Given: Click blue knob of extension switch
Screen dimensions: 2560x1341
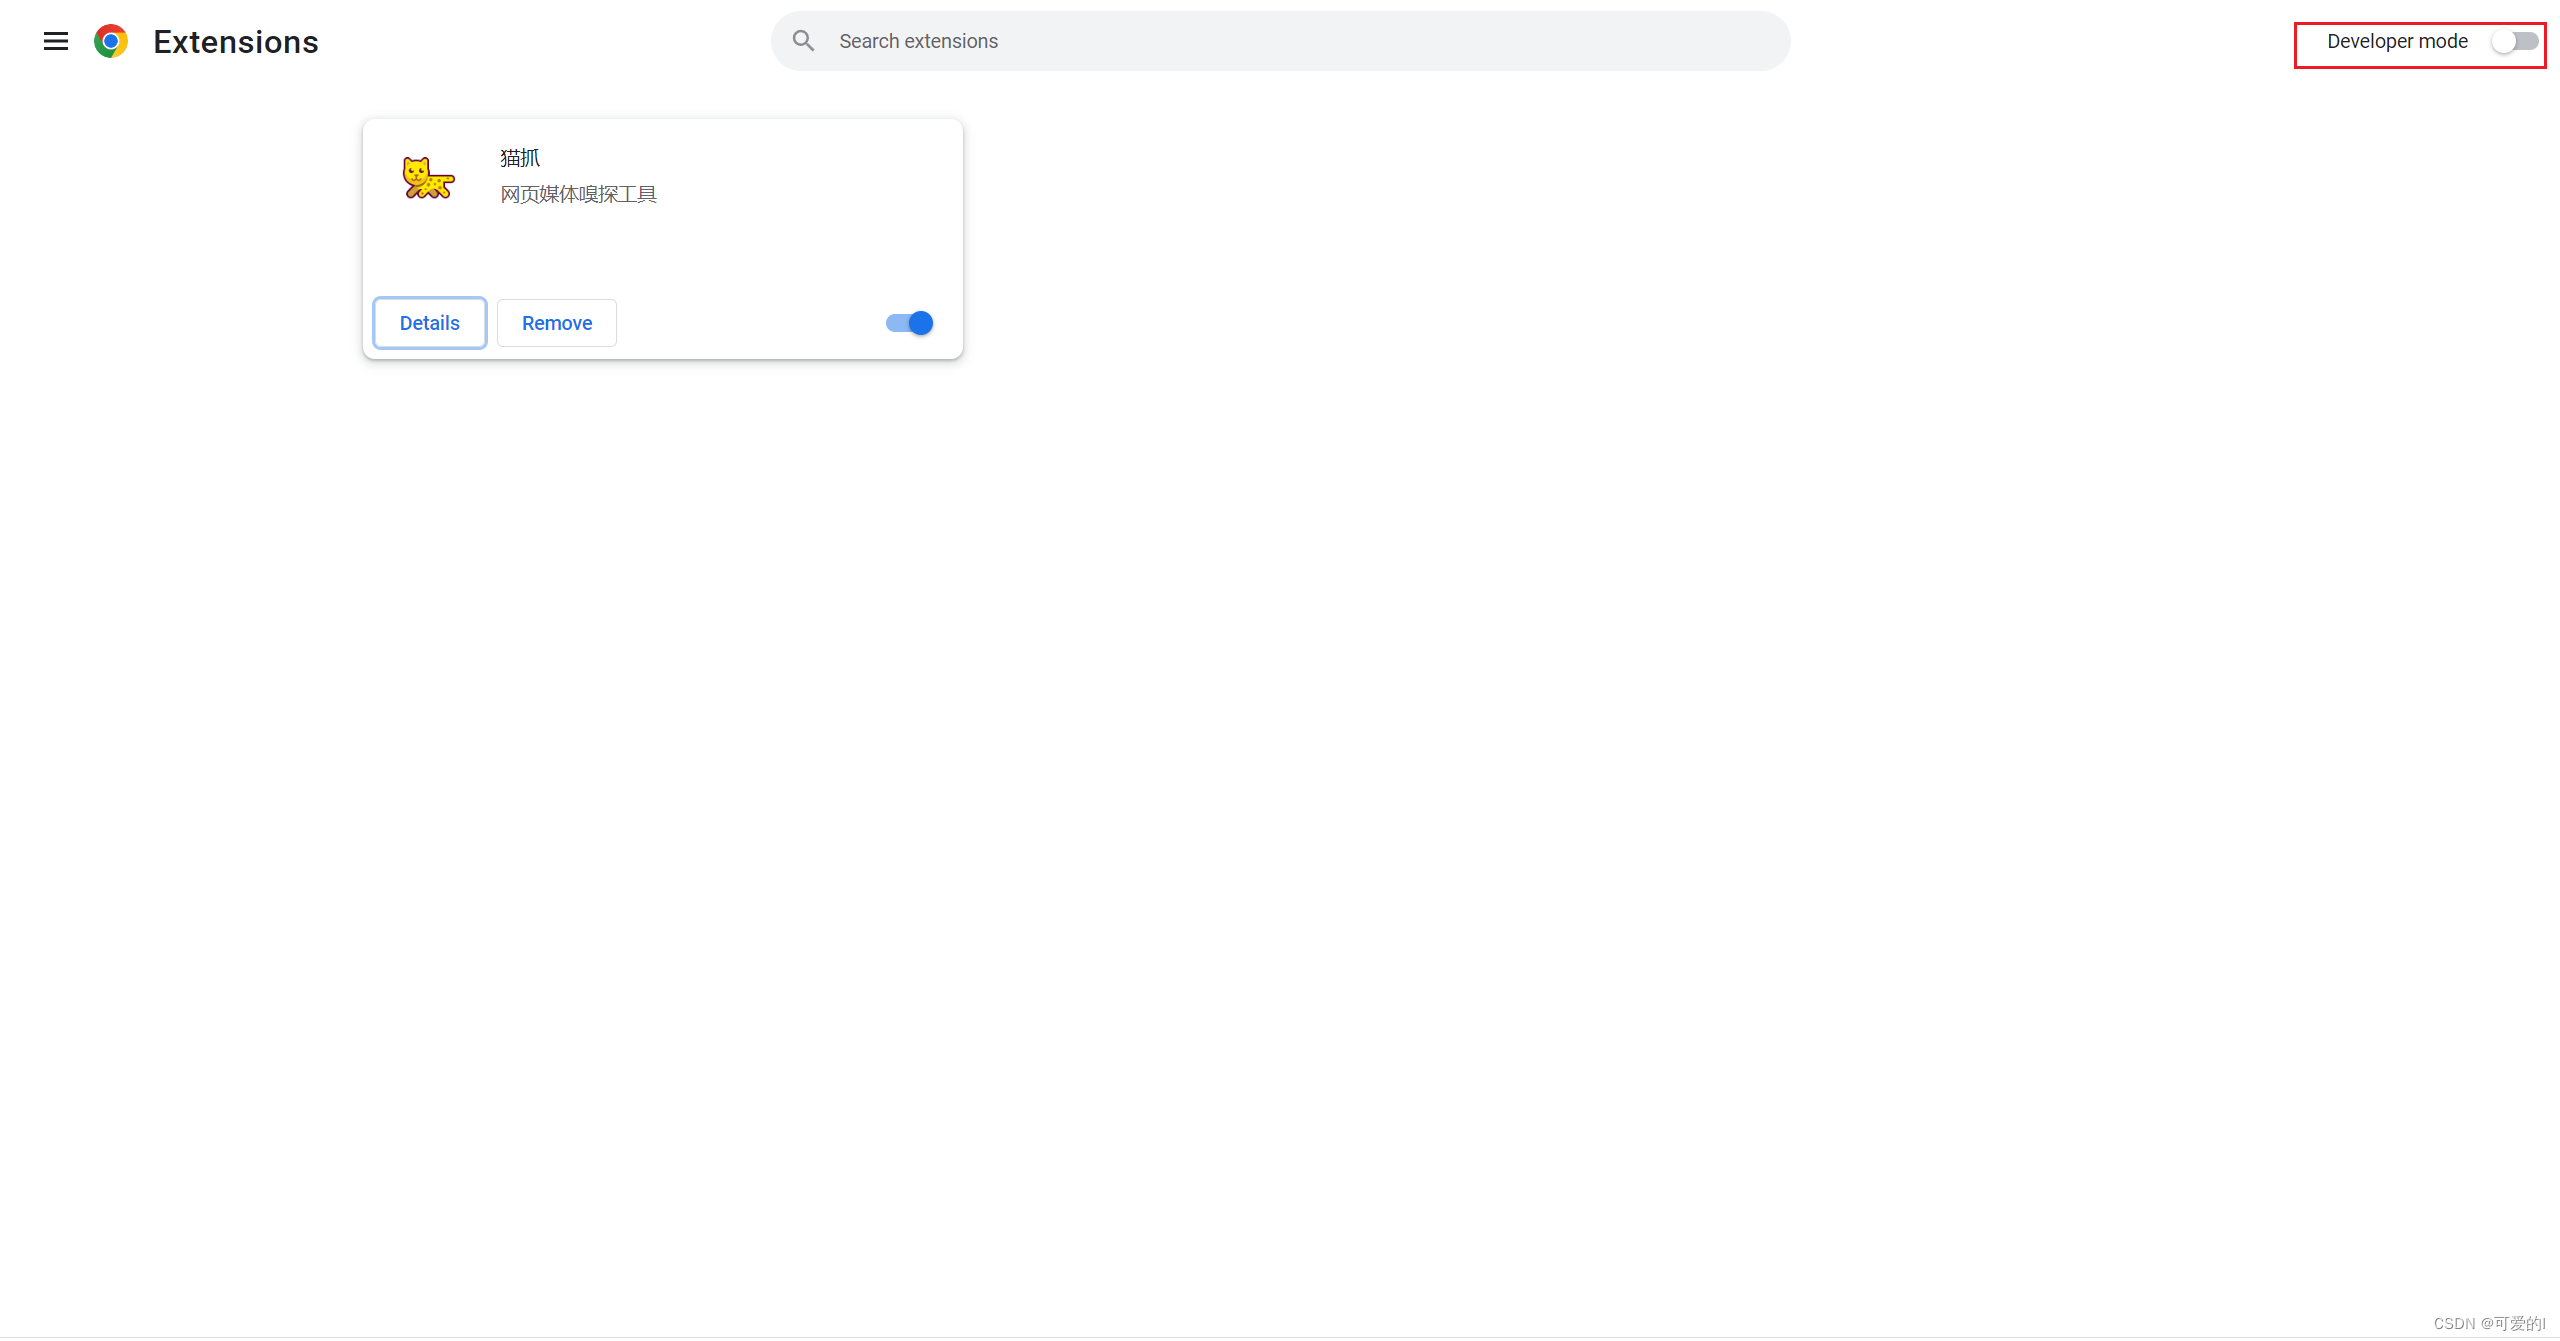Looking at the screenshot, I should point(921,323).
